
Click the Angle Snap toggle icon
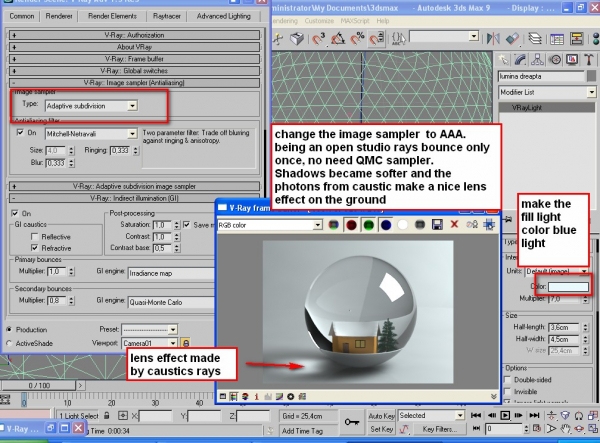coord(338,38)
